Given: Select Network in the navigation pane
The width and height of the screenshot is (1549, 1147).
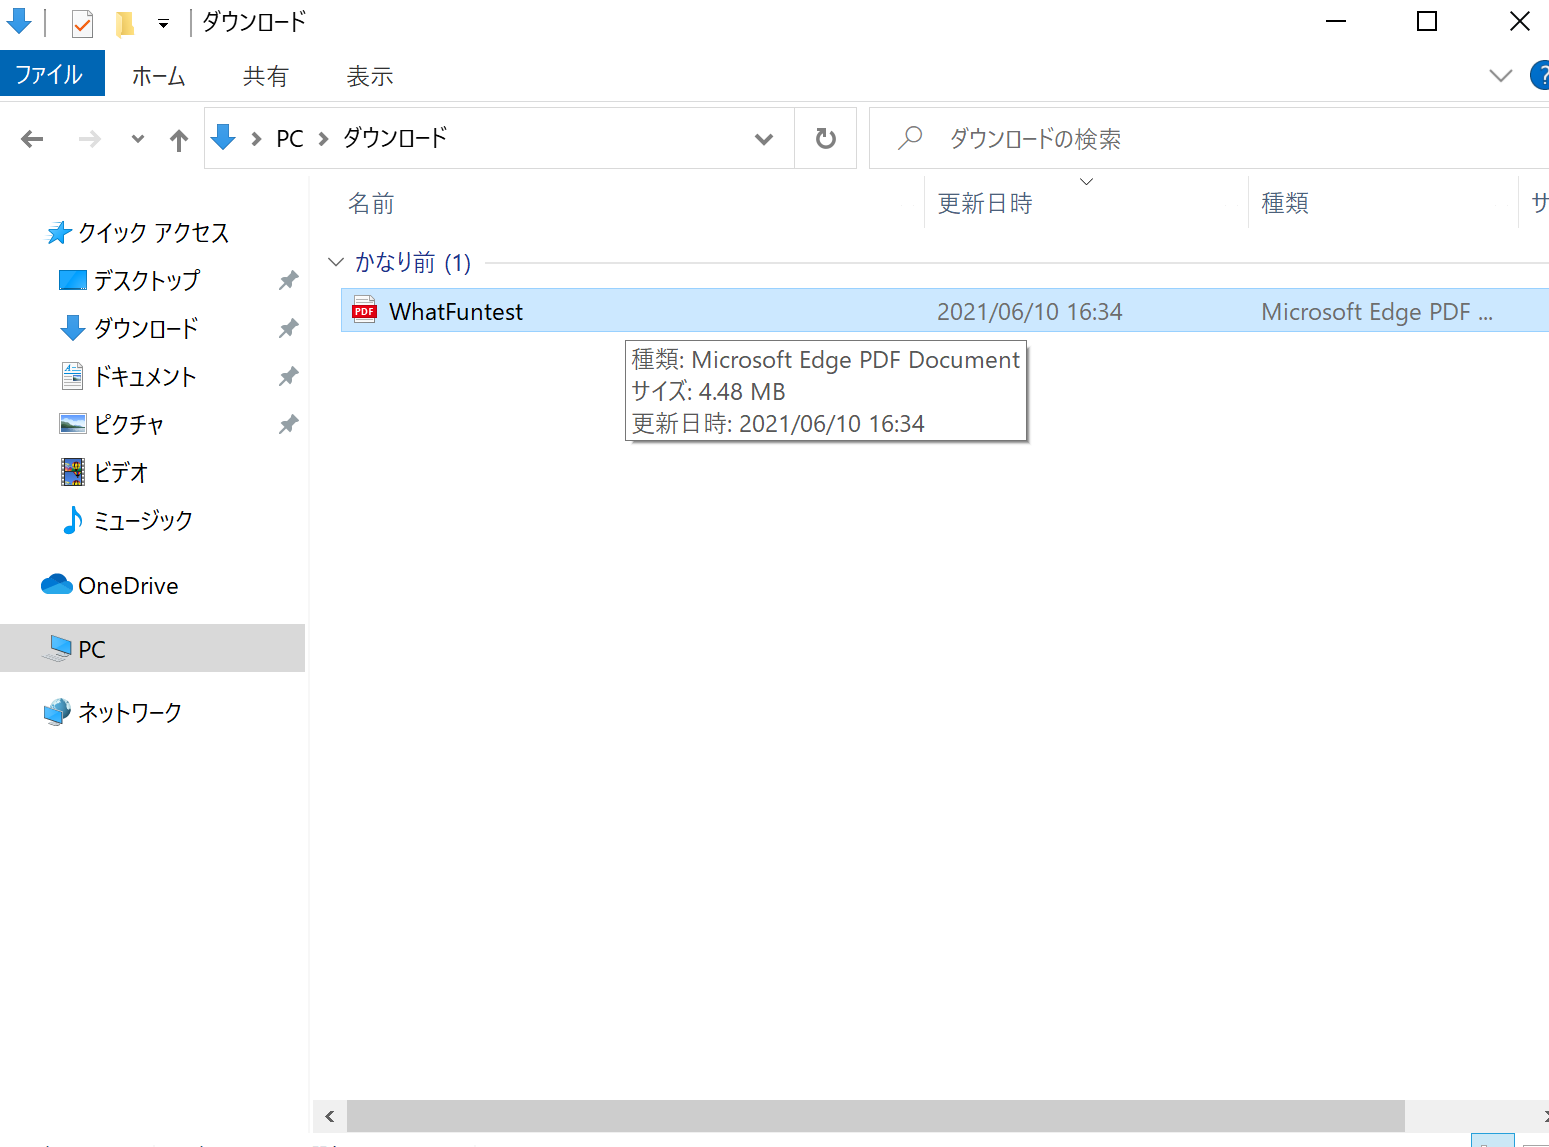Looking at the screenshot, I should pos(129,713).
